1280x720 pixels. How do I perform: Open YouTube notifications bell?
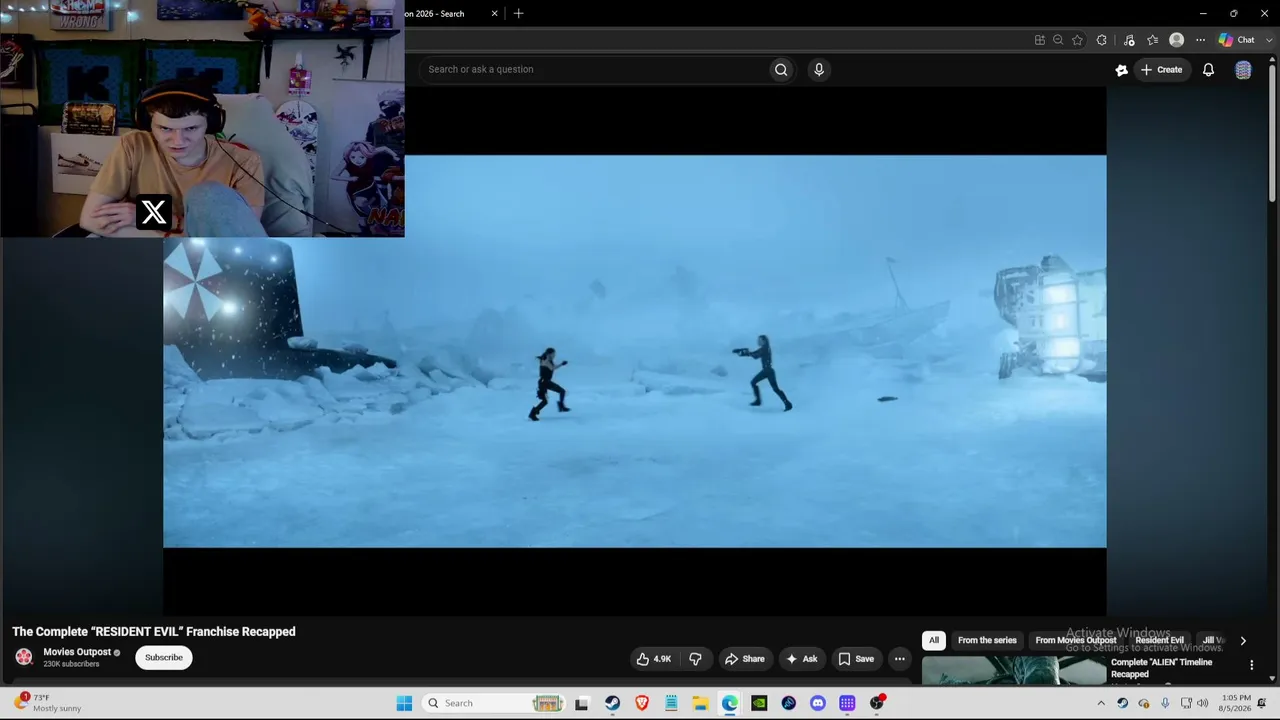point(1208,70)
